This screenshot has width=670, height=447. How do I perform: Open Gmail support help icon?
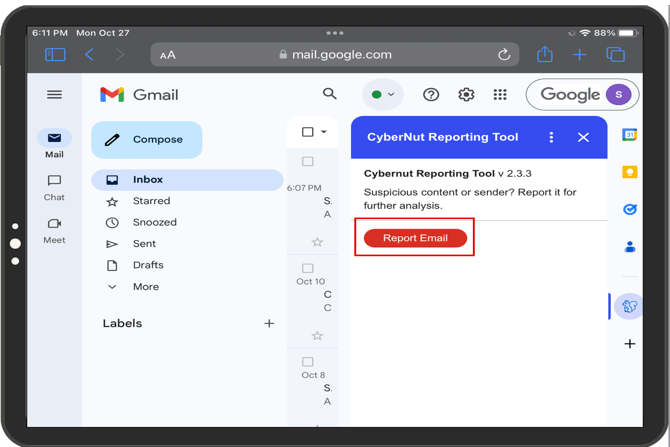[431, 94]
